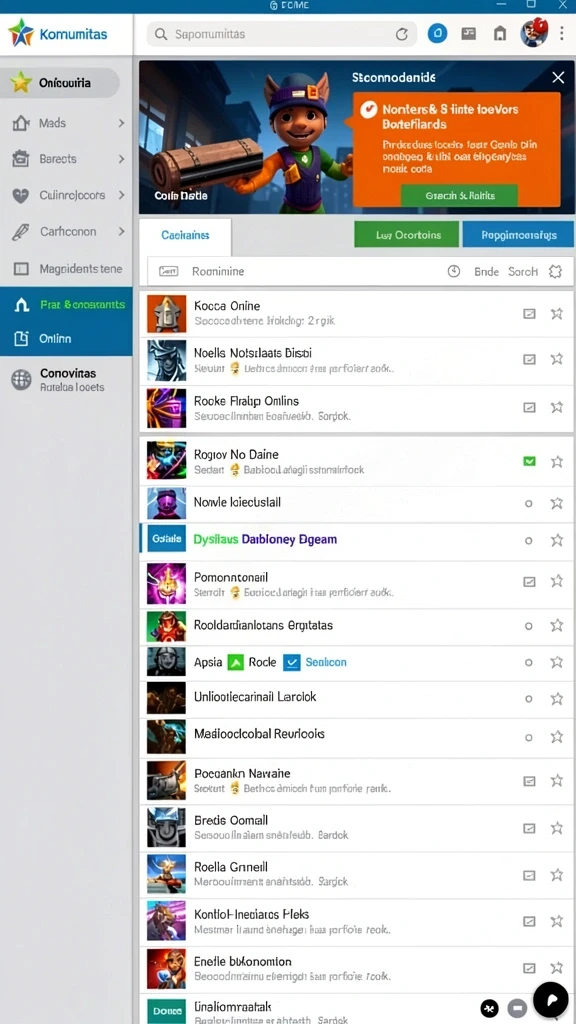Toggle the blue Rocle checkbox icon
Viewport: 576px width, 1024px height.
(291, 662)
